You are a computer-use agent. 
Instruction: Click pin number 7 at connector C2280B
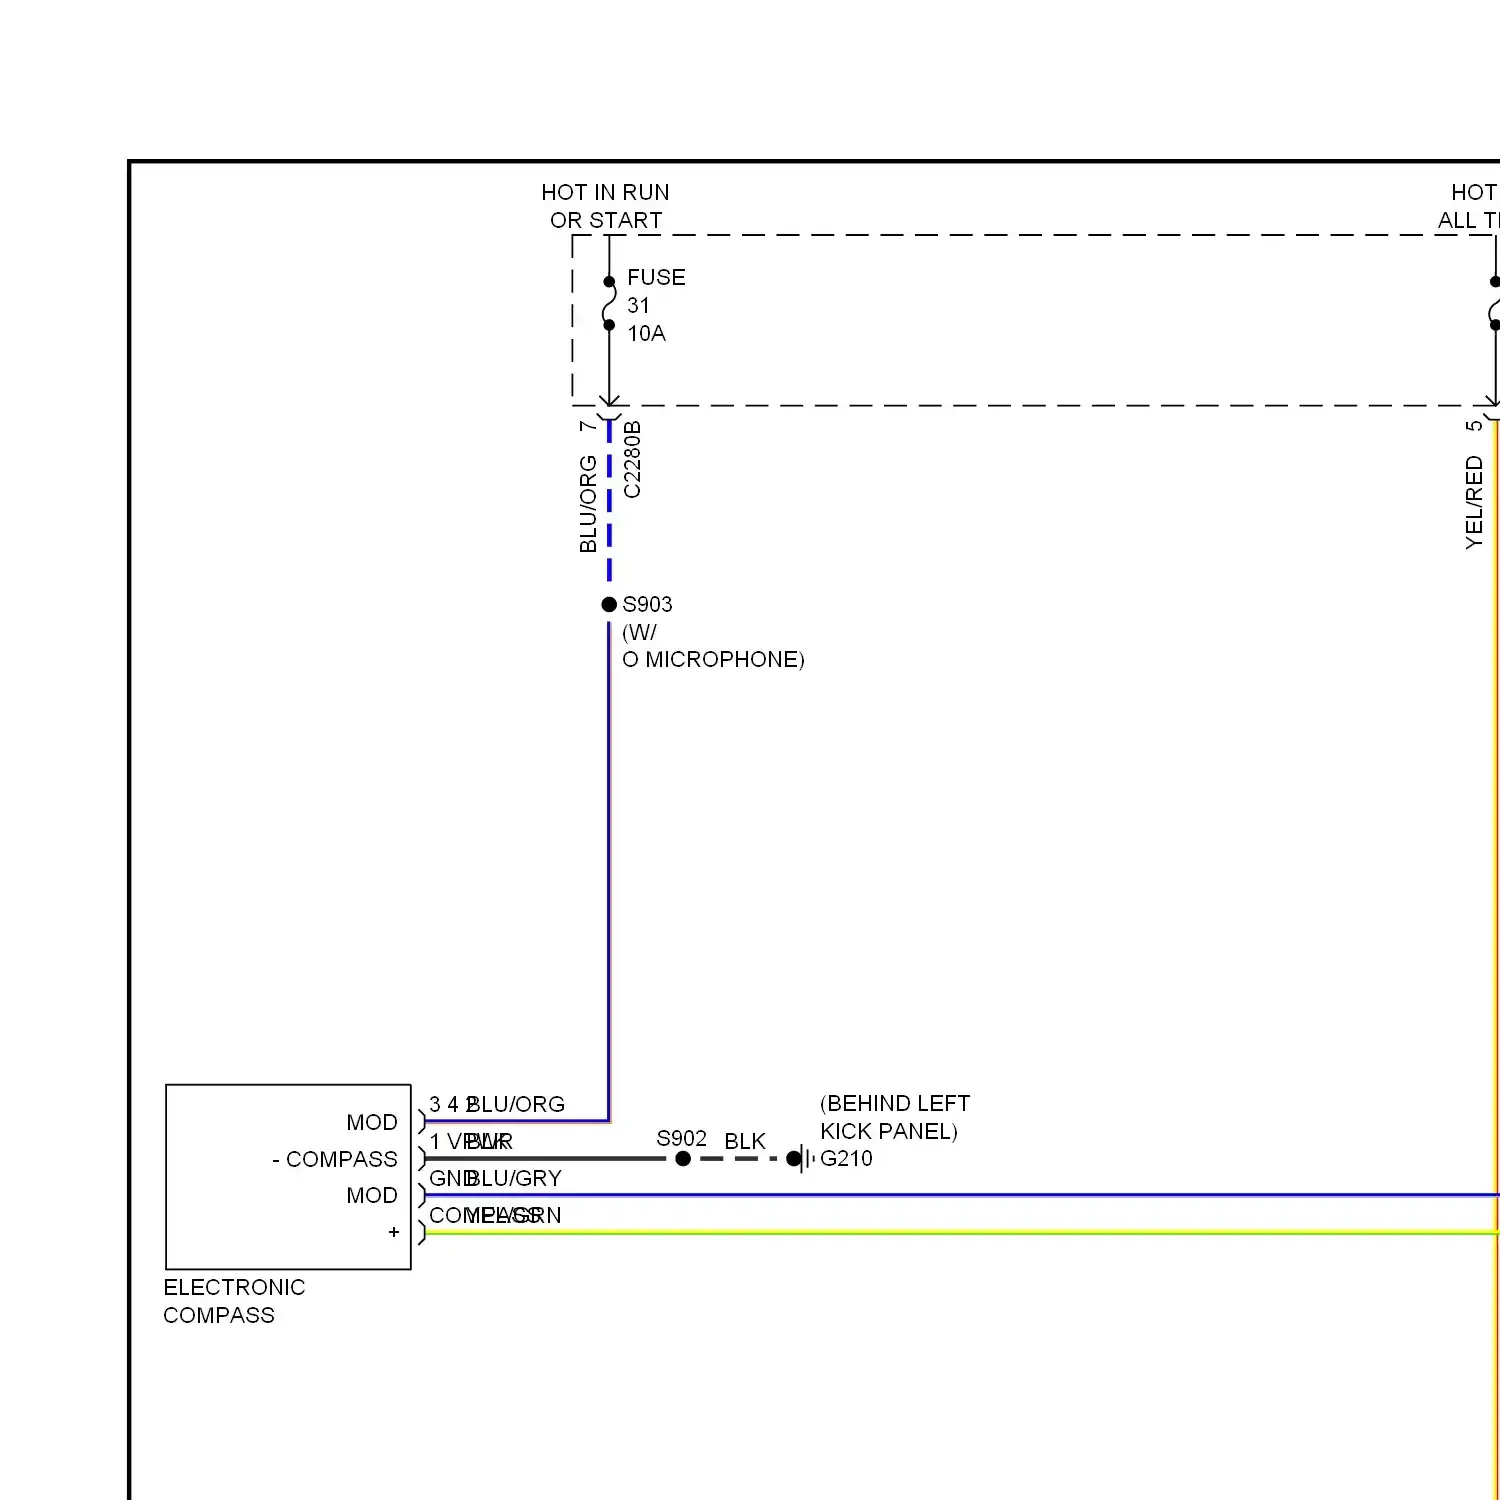point(588,426)
